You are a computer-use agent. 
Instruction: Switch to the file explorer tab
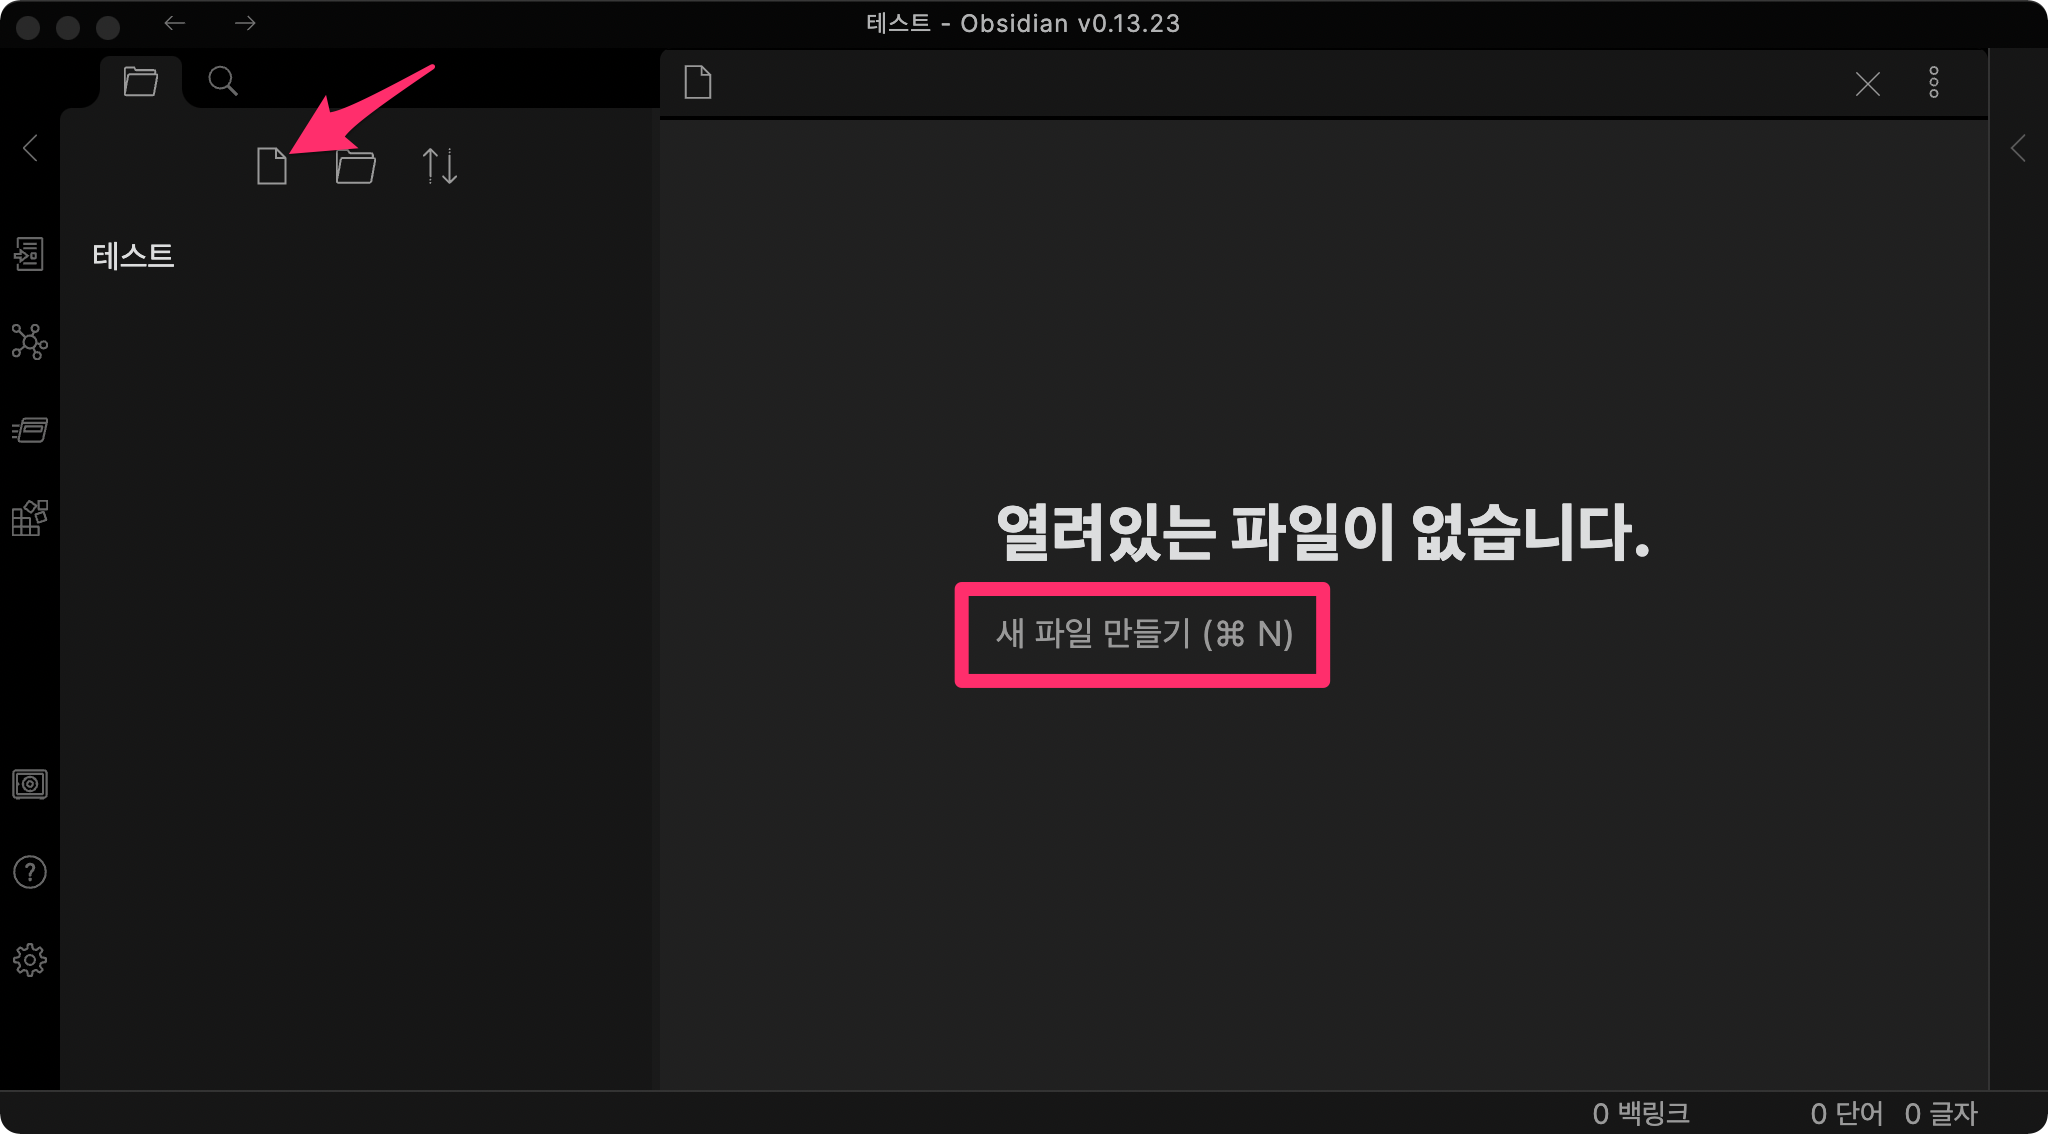[x=140, y=81]
